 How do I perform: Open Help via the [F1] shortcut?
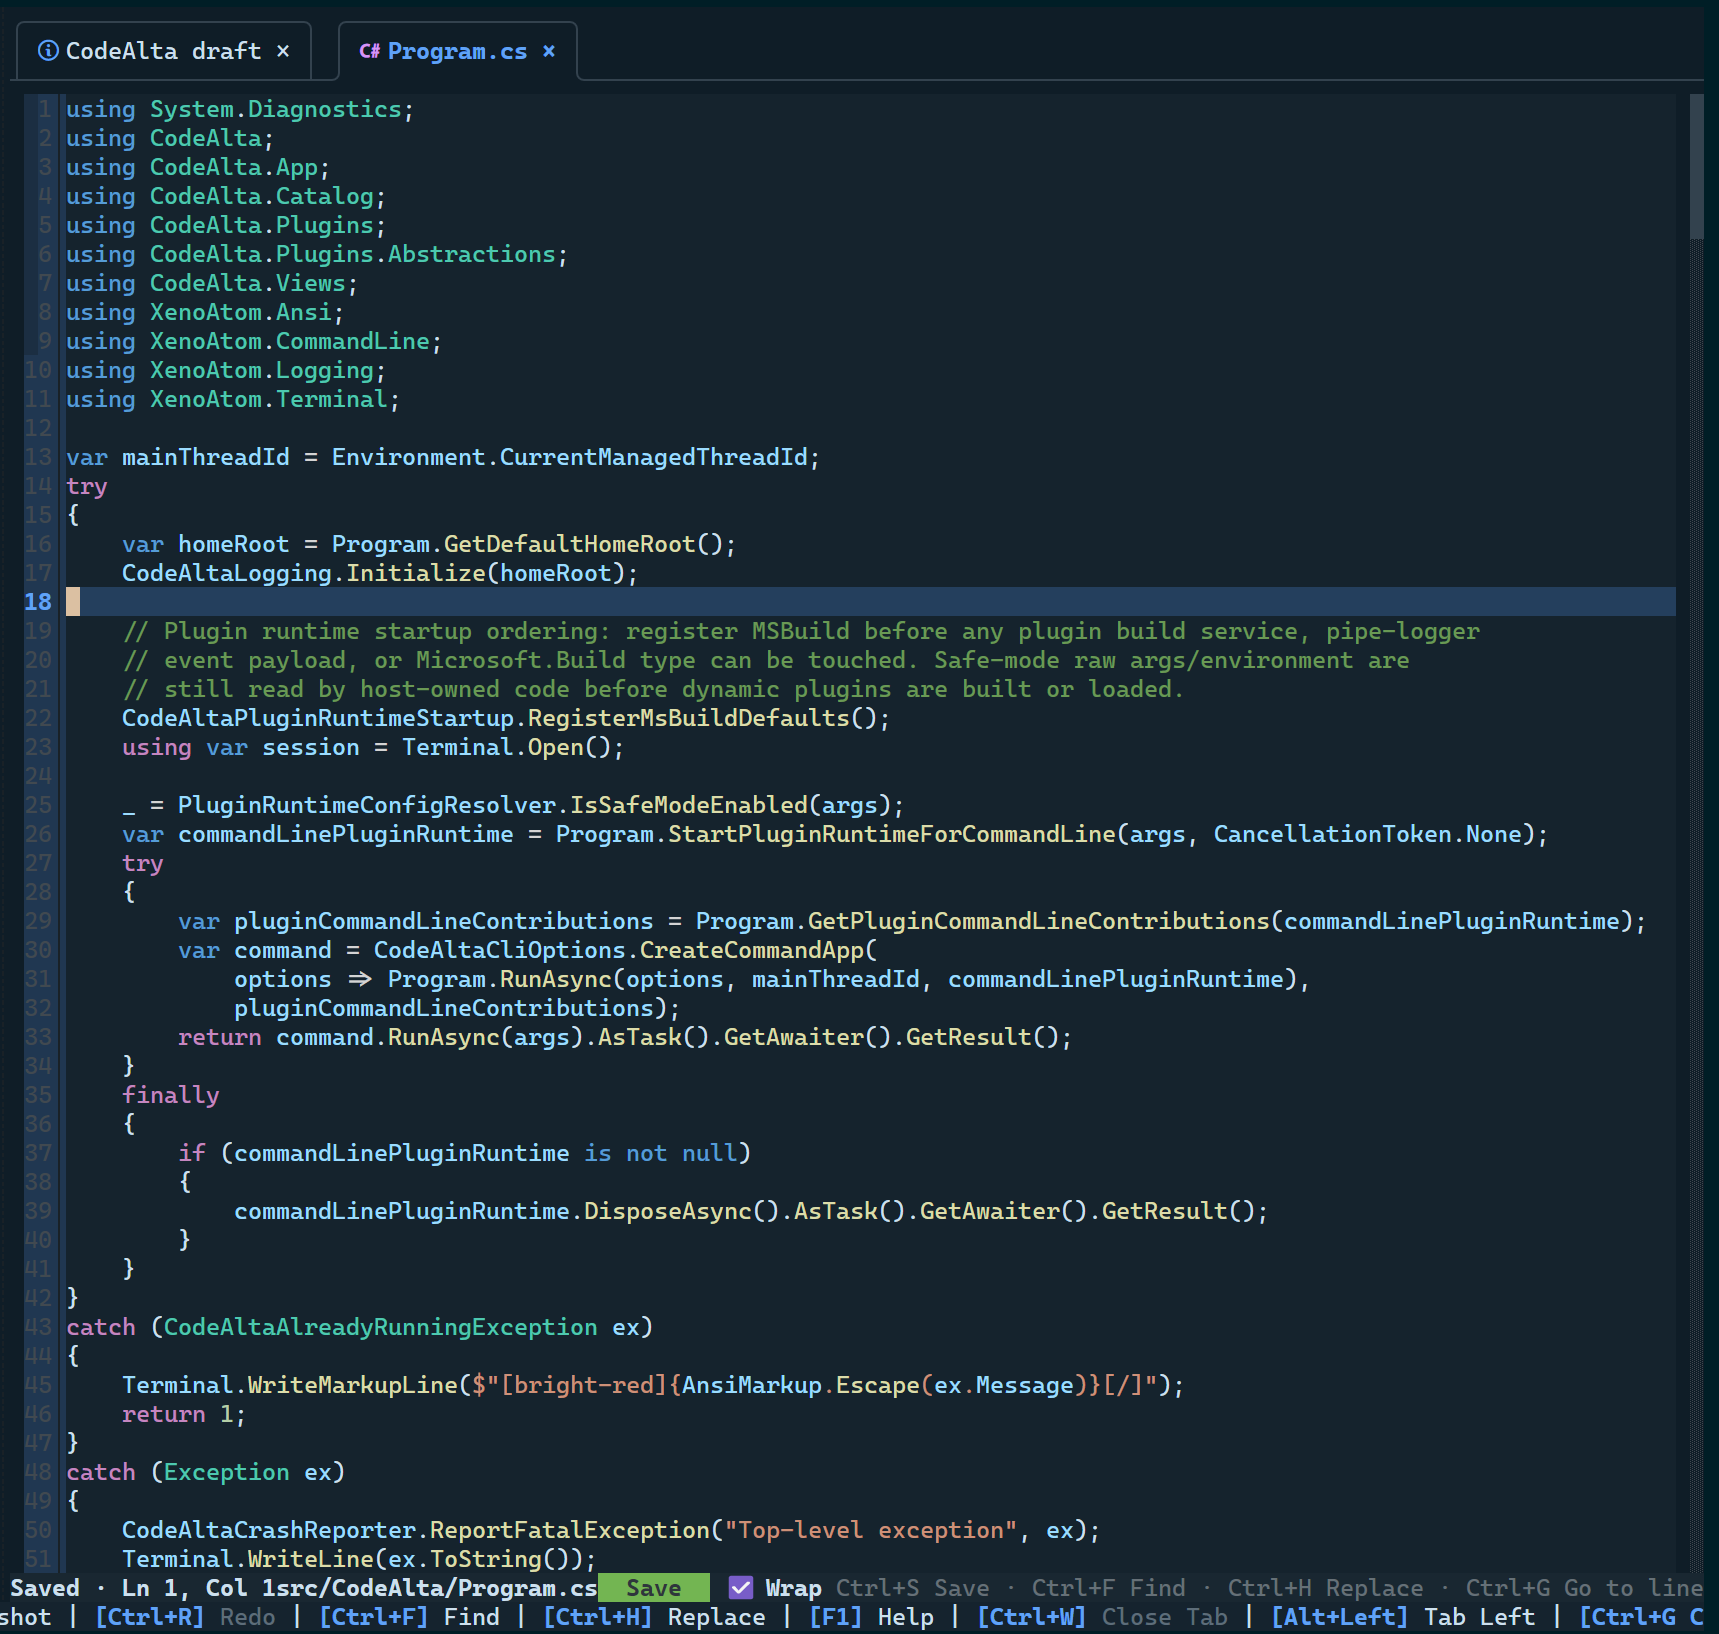coord(871,1617)
